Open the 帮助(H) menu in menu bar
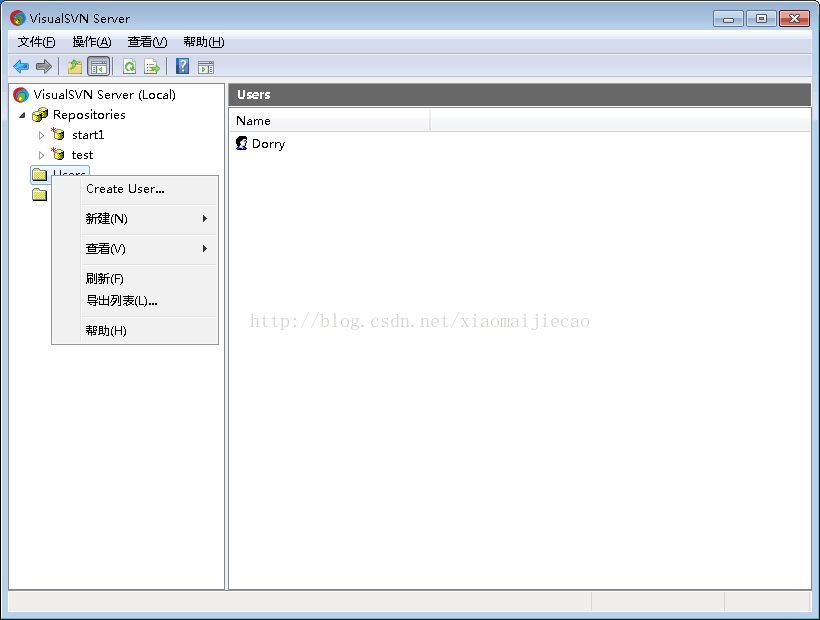820x620 pixels. (204, 42)
